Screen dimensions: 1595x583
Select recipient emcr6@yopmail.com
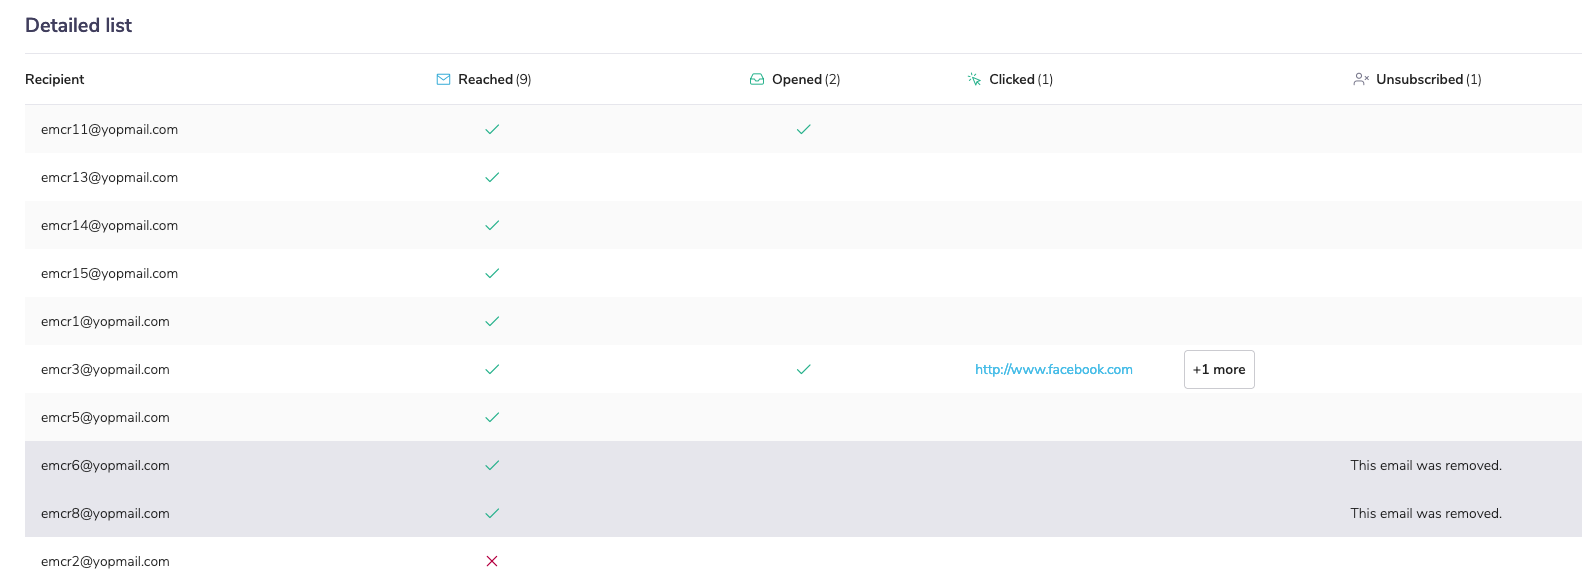(x=105, y=465)
